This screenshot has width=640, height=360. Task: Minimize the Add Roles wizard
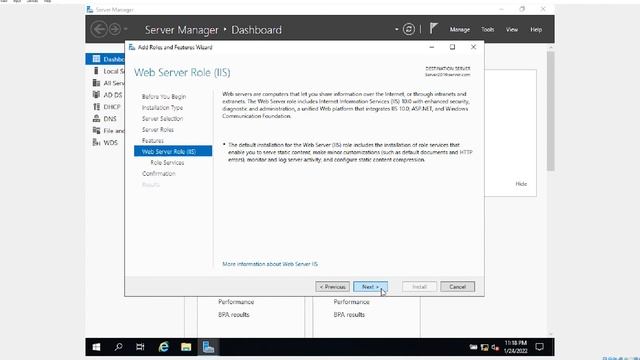click(431, 47)
